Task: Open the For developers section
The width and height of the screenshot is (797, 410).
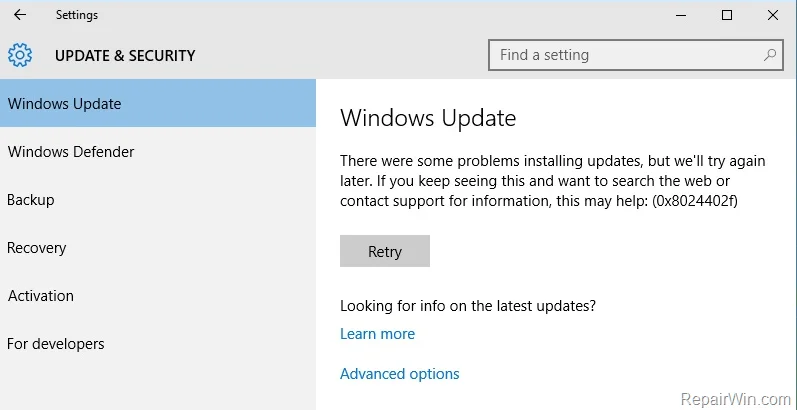Action: click(56, 344)
